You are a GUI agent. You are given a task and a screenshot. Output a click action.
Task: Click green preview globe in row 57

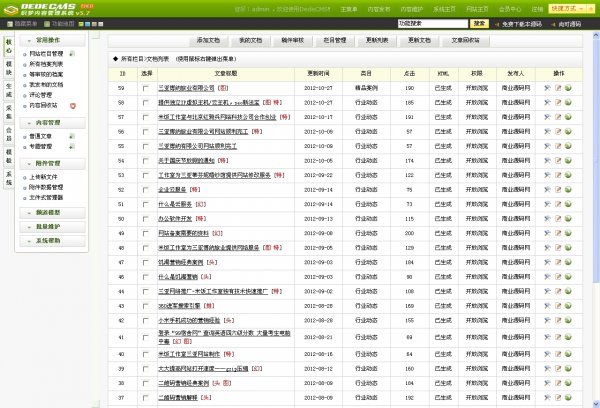(568, 117)
